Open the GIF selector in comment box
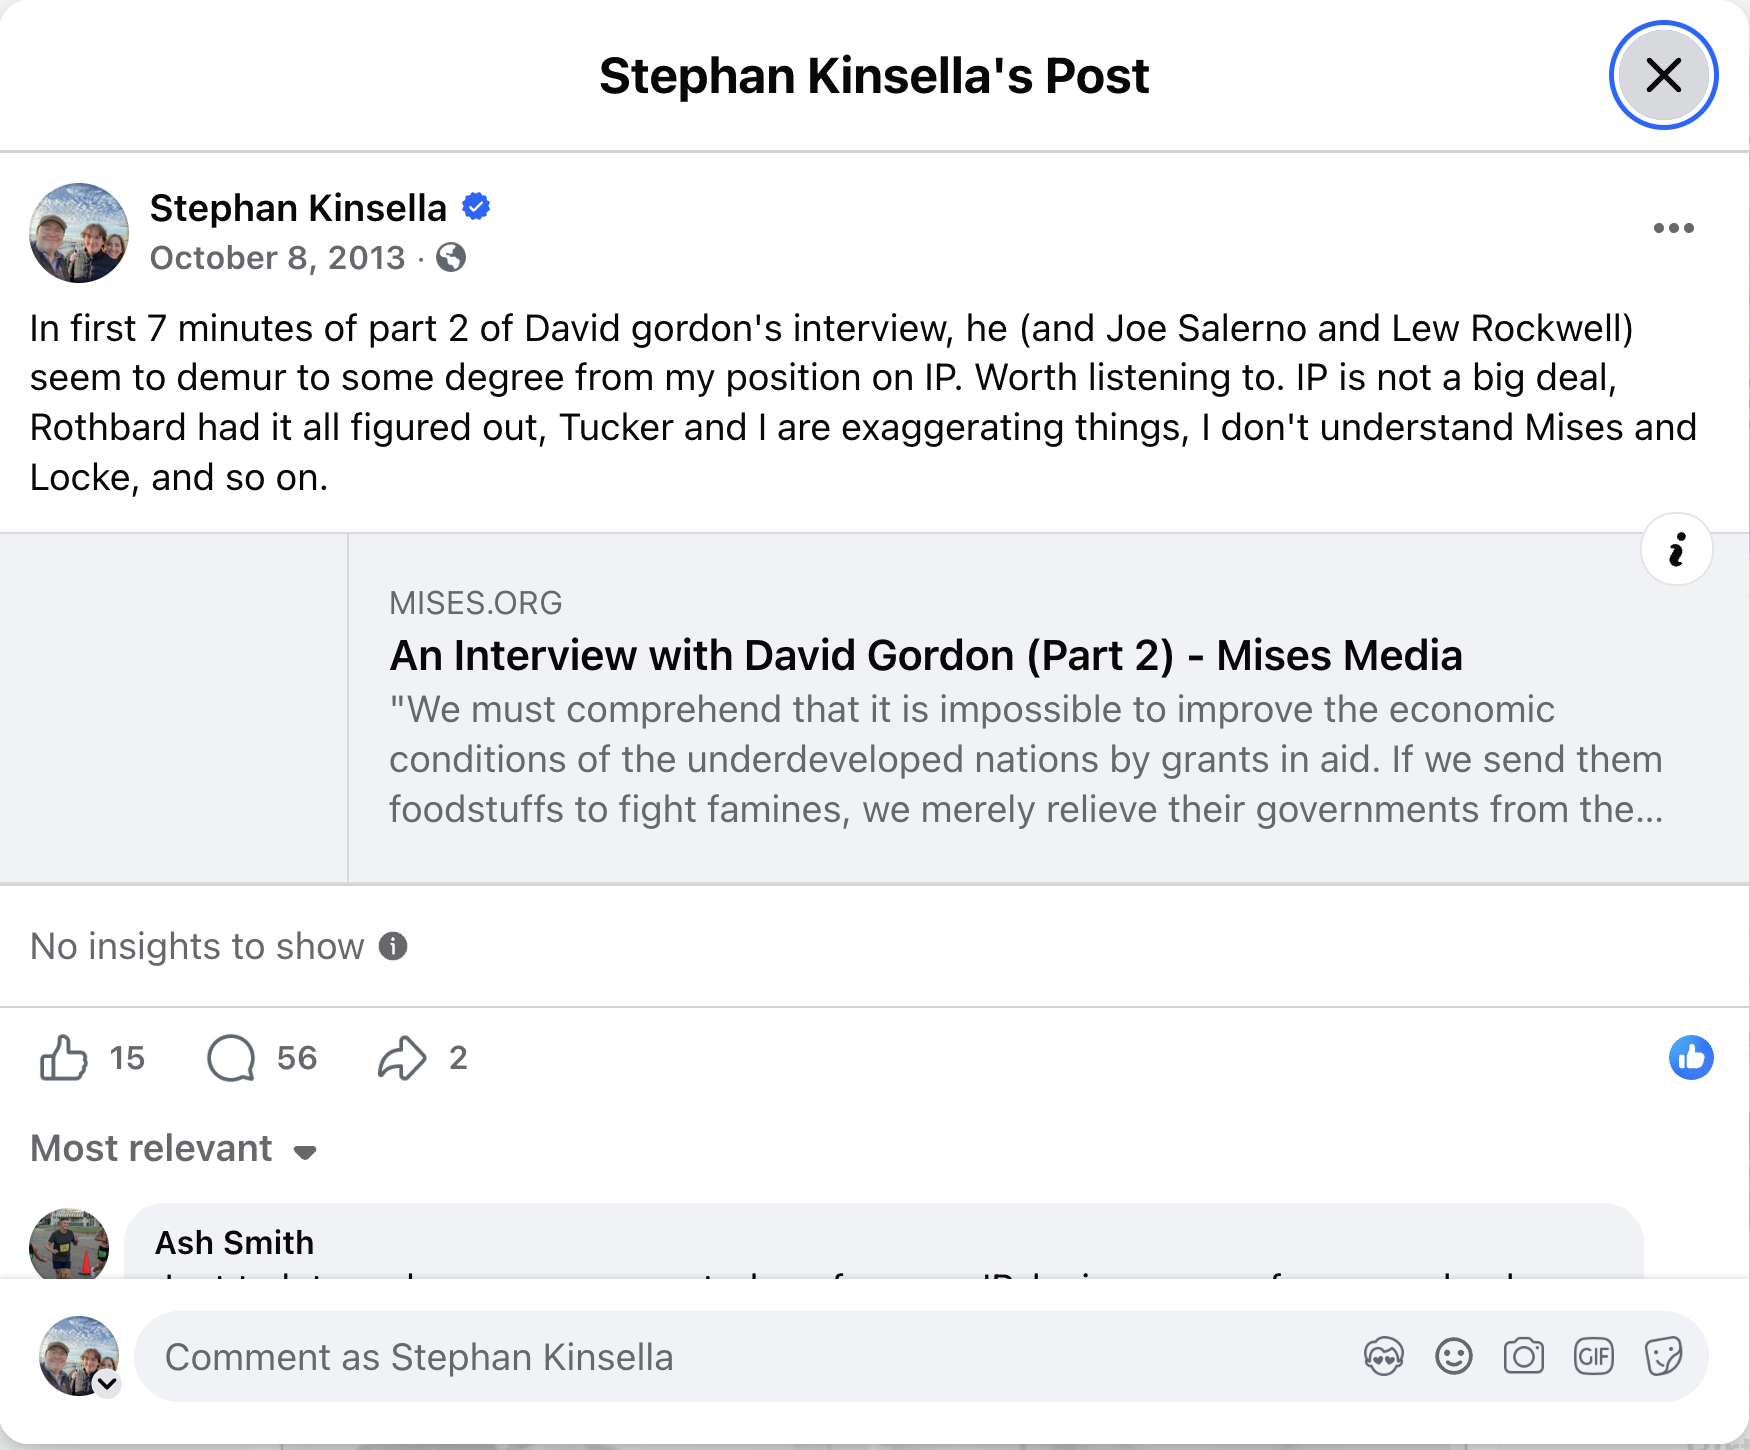The width and height of the screenshot is (1750, 1450). click(1593, 1357)
